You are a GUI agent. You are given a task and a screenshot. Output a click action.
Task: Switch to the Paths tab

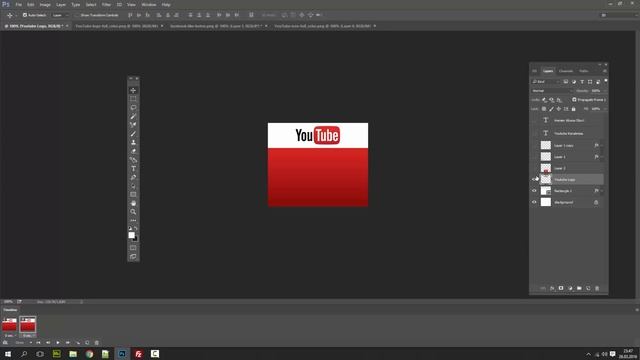(x=584, y=71)
